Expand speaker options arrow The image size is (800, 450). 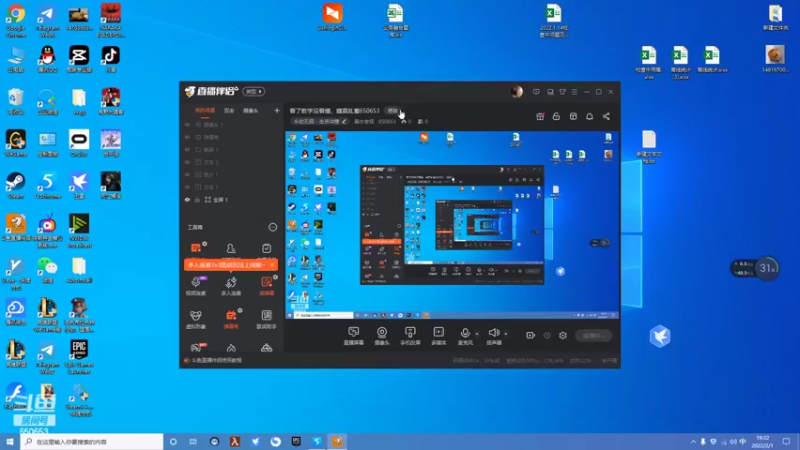tap(506, 334)
